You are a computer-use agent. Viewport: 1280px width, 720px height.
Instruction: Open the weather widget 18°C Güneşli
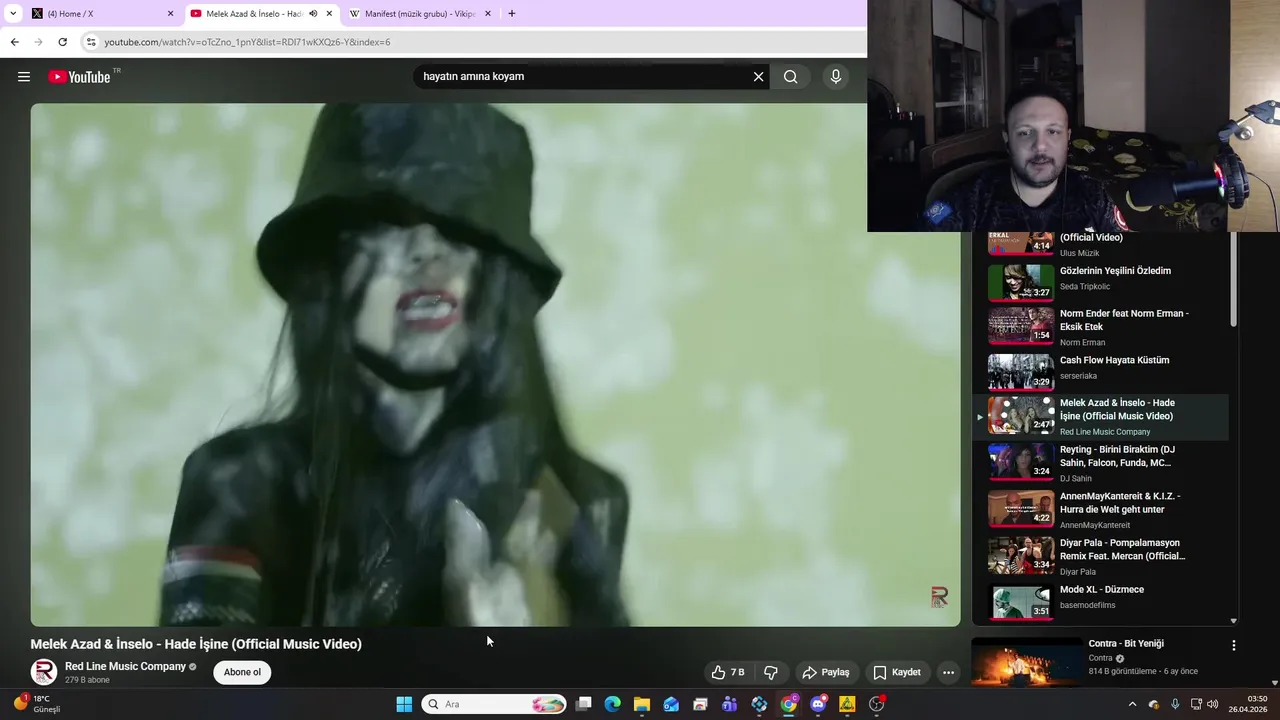point(38,704)
